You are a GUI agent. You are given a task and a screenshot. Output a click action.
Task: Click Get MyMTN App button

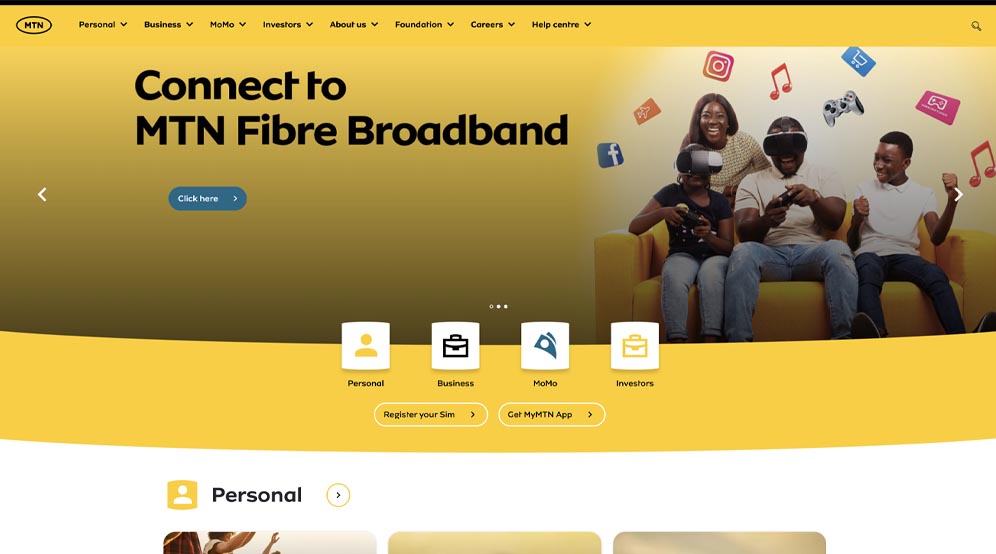(551, 414)
